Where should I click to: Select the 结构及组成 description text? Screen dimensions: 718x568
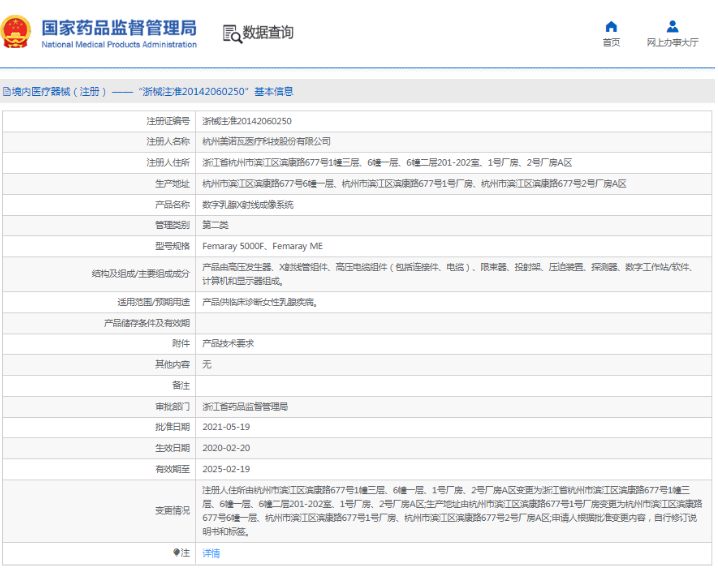tap(448, 274)
